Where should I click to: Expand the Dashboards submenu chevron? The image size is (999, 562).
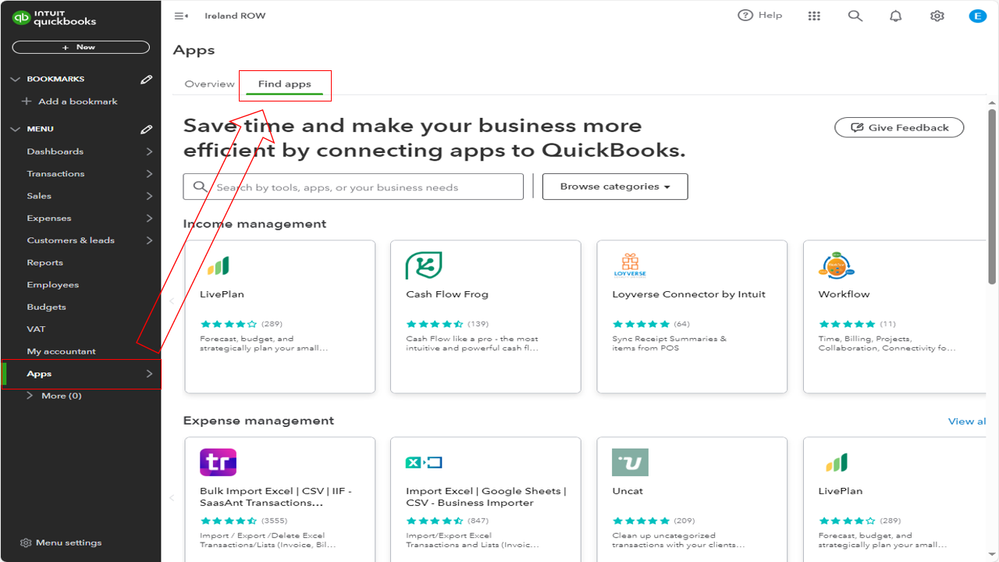[x=149, y=152]
